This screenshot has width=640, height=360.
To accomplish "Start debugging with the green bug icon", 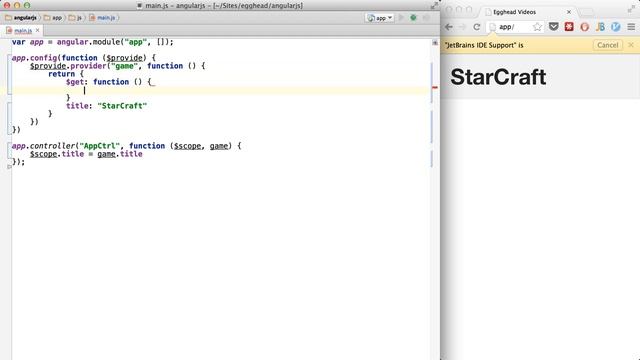I will coord(413,18).
